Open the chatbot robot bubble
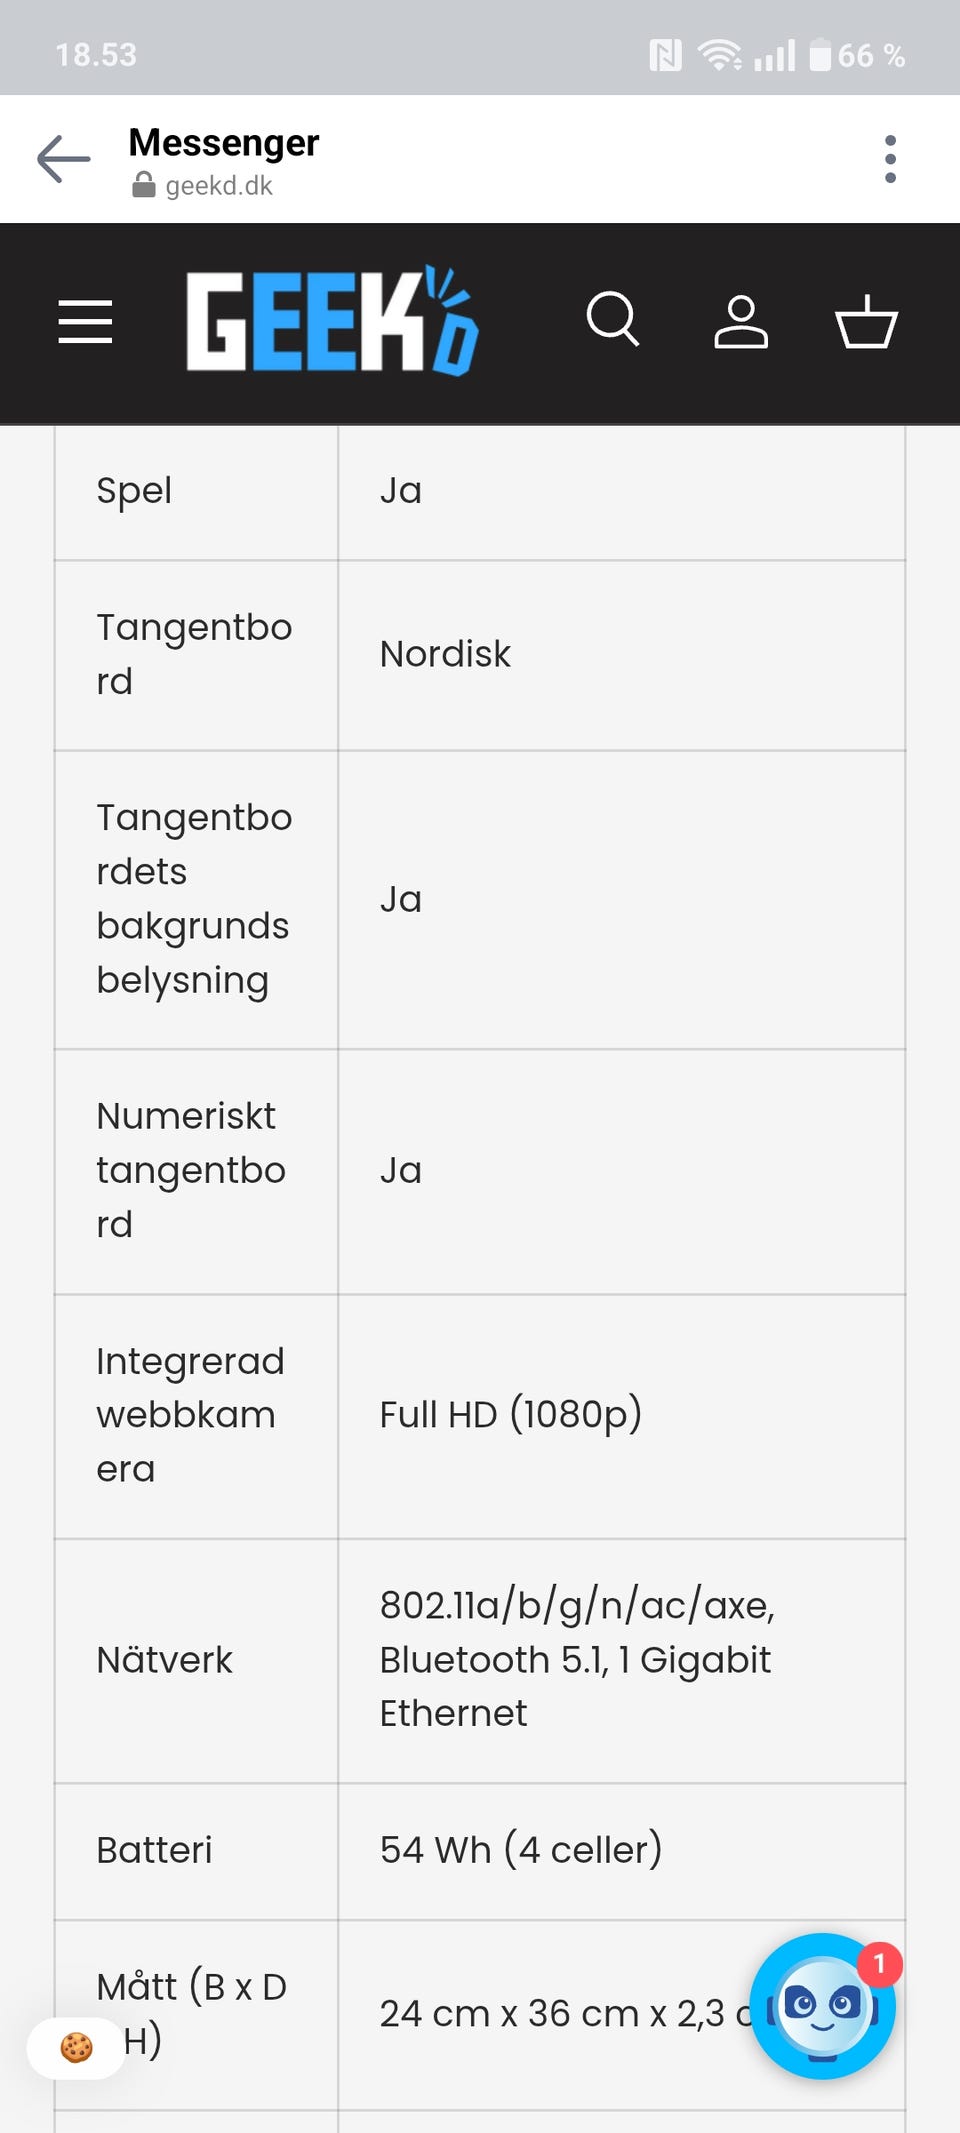The image size is (960, 2133). click(822, 2006)
